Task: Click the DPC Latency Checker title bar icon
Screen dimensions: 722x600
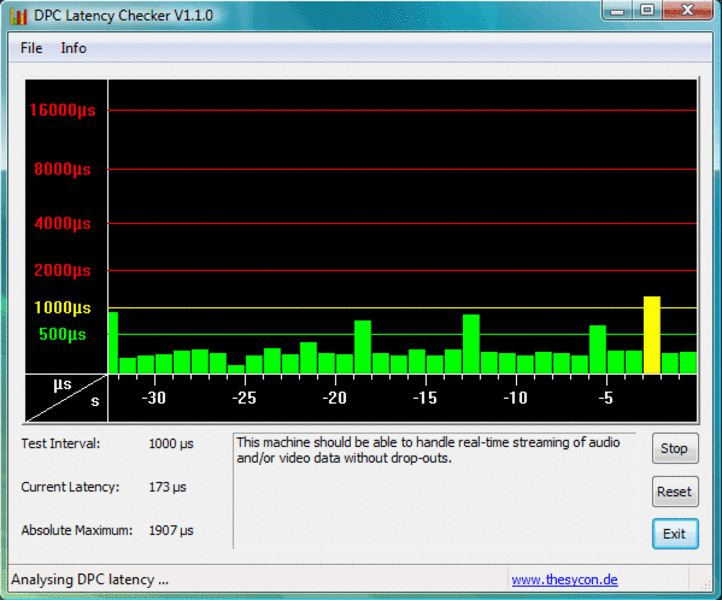Action: click(x=18, y=15)
